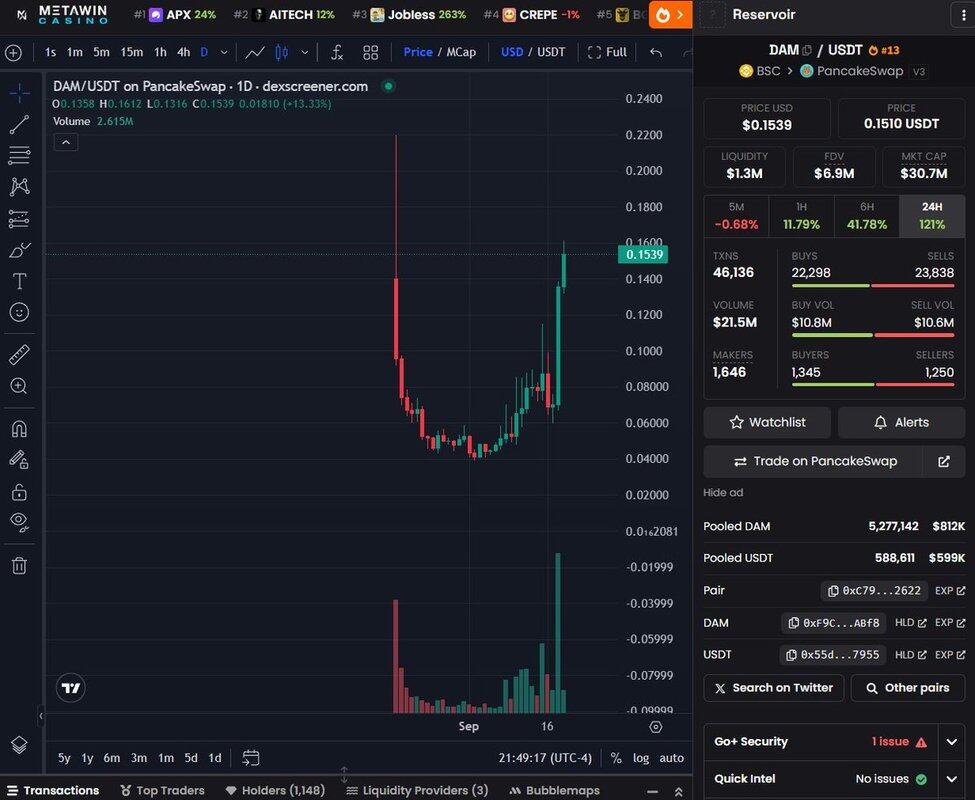975x800 pixels.
Task: Expand the Go+ Security section
Action: [951, 742]
